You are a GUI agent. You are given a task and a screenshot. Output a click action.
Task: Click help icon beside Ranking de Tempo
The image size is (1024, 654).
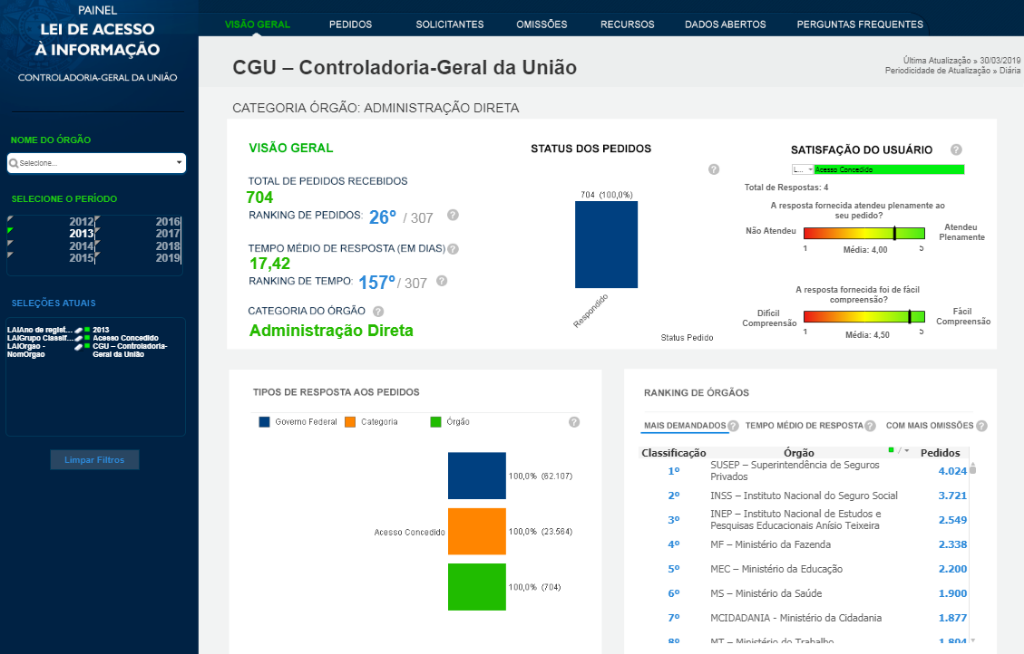coord(442,282)
